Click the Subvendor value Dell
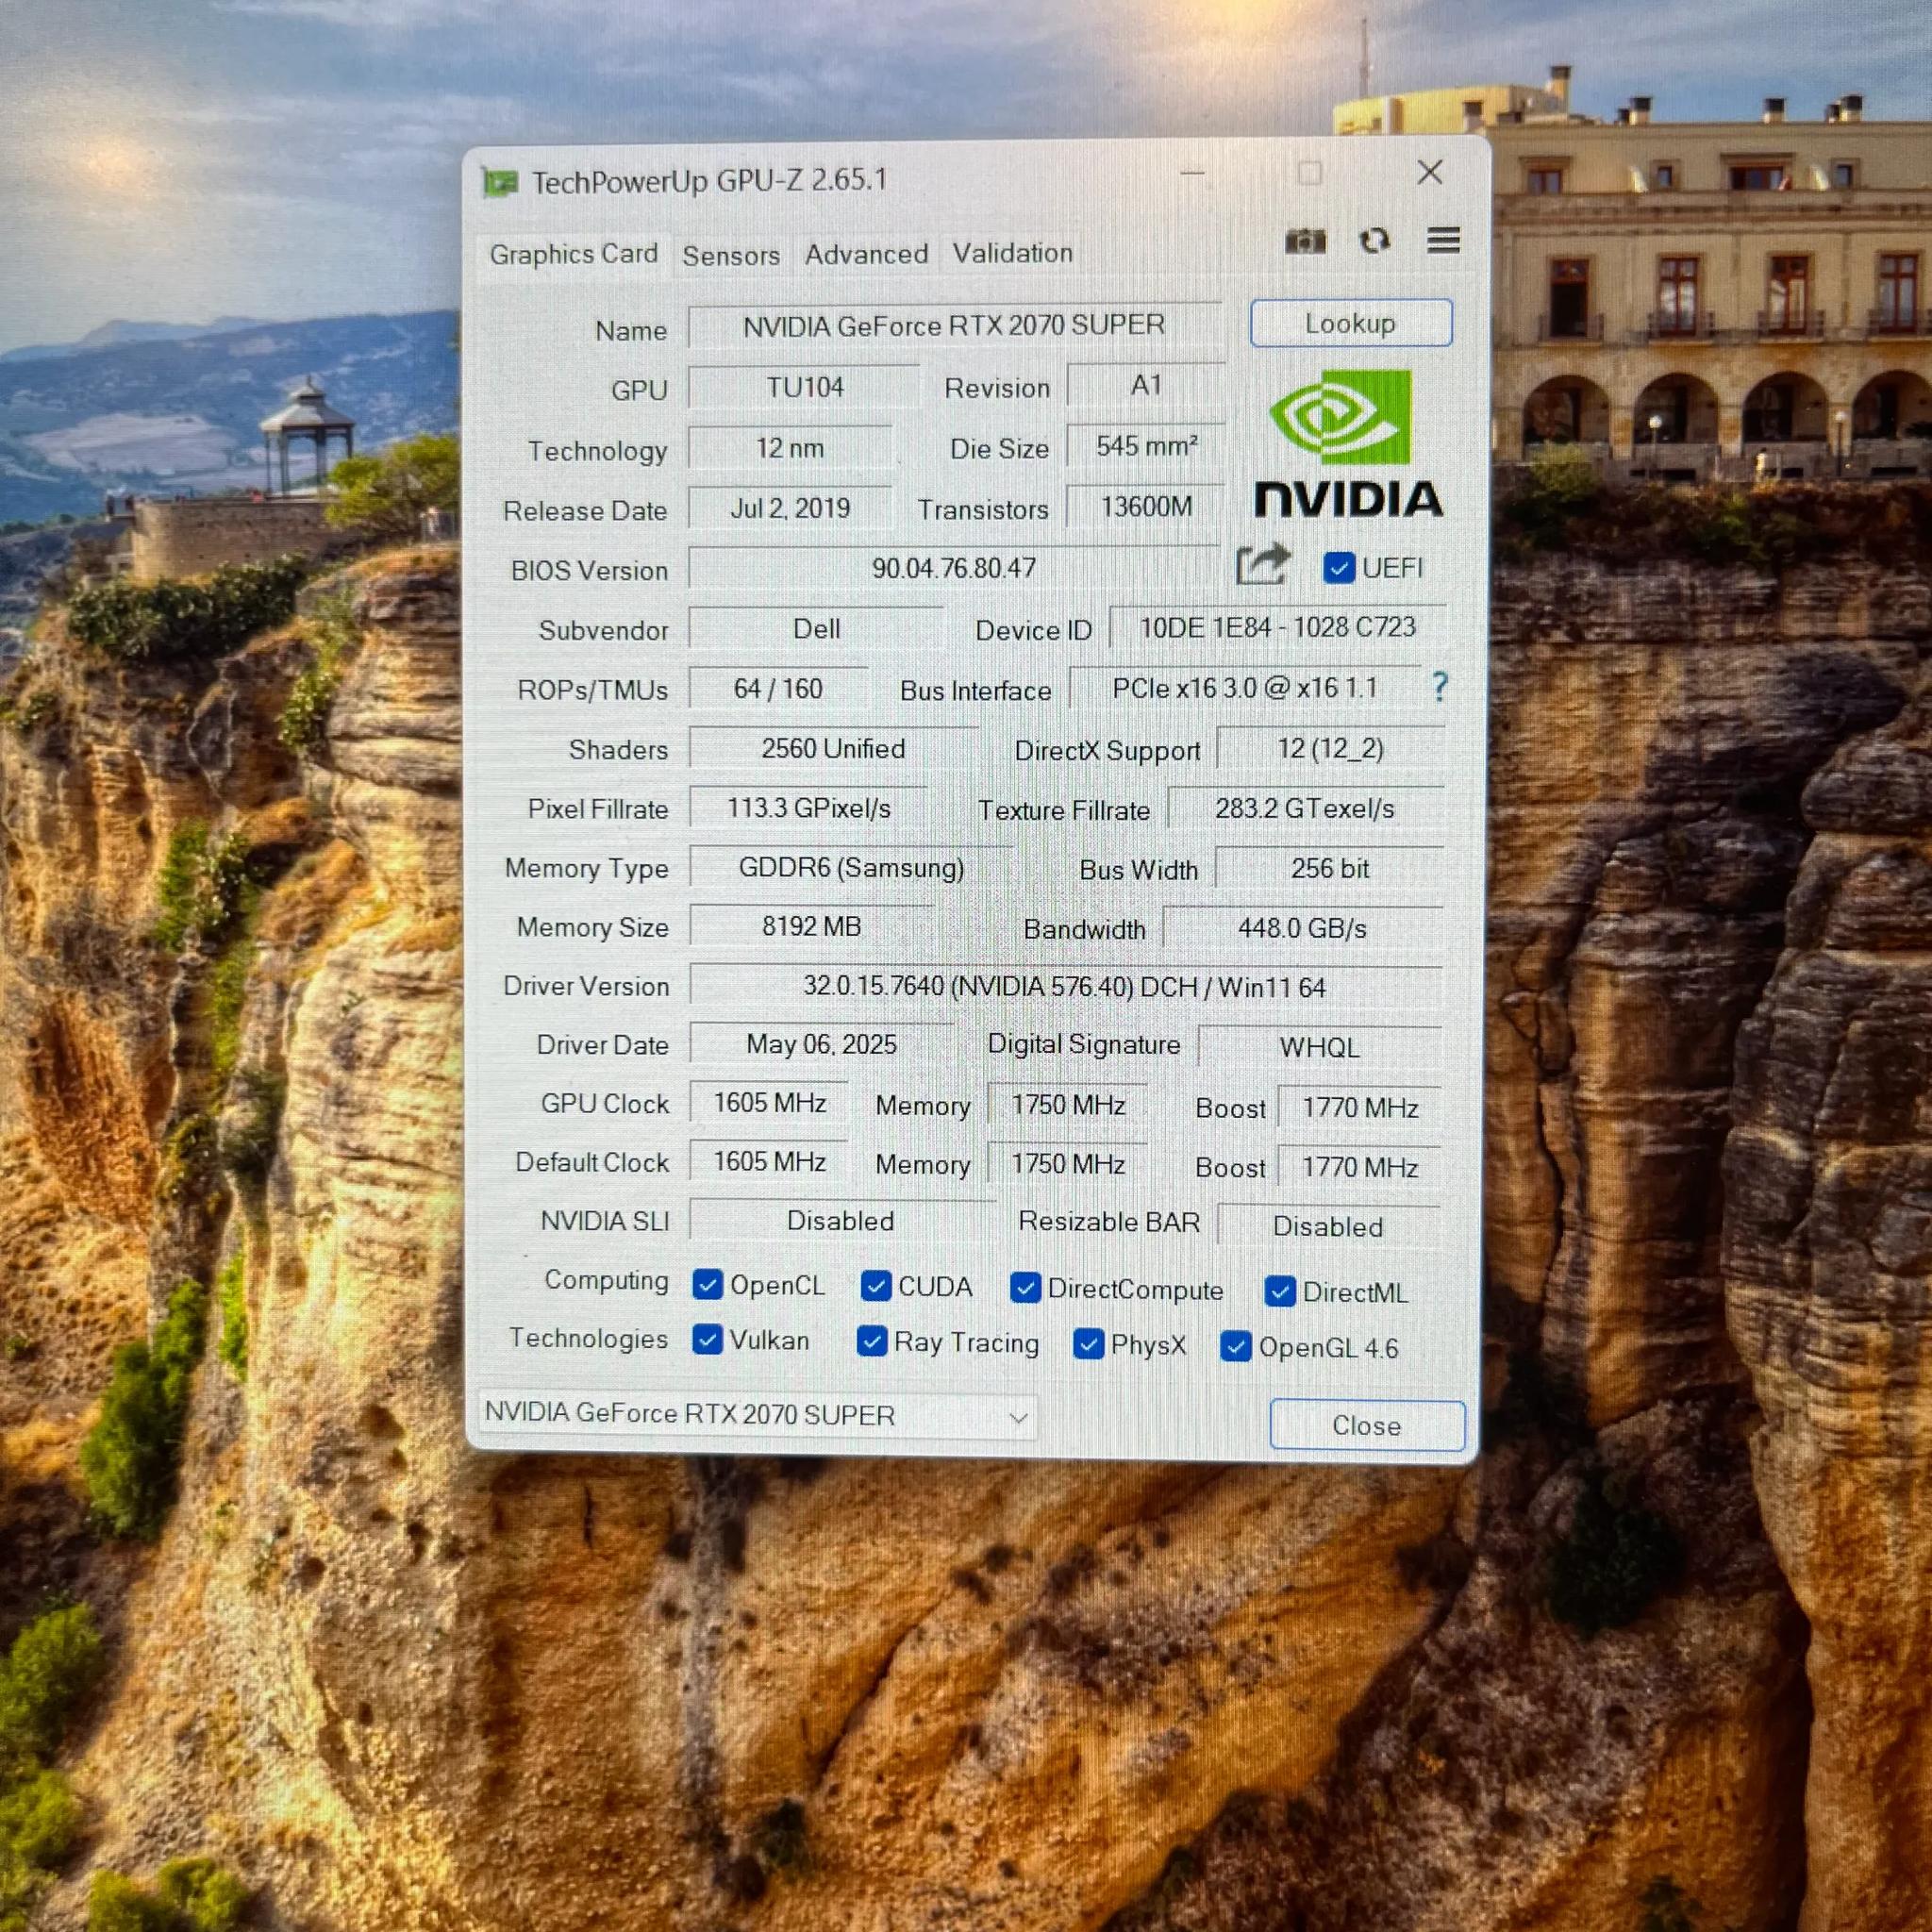 pyautogui.click(x=816, y=628)
